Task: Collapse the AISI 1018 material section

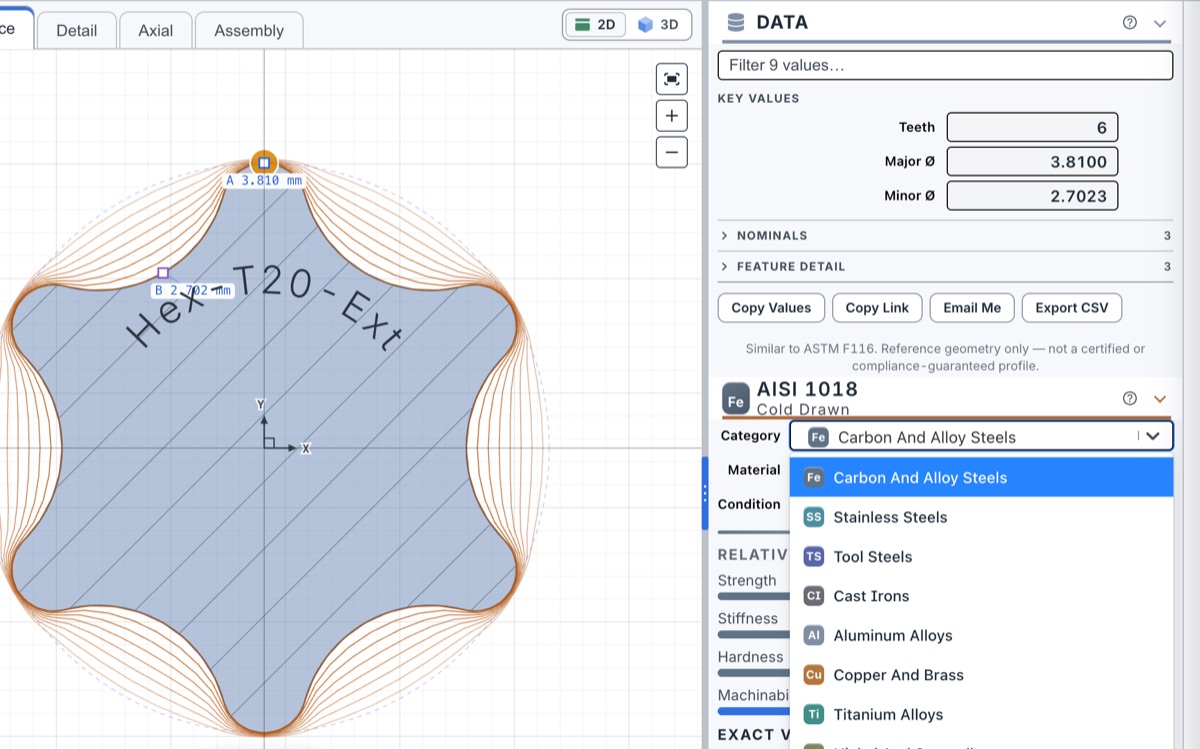Action: tap(1160, 398)
